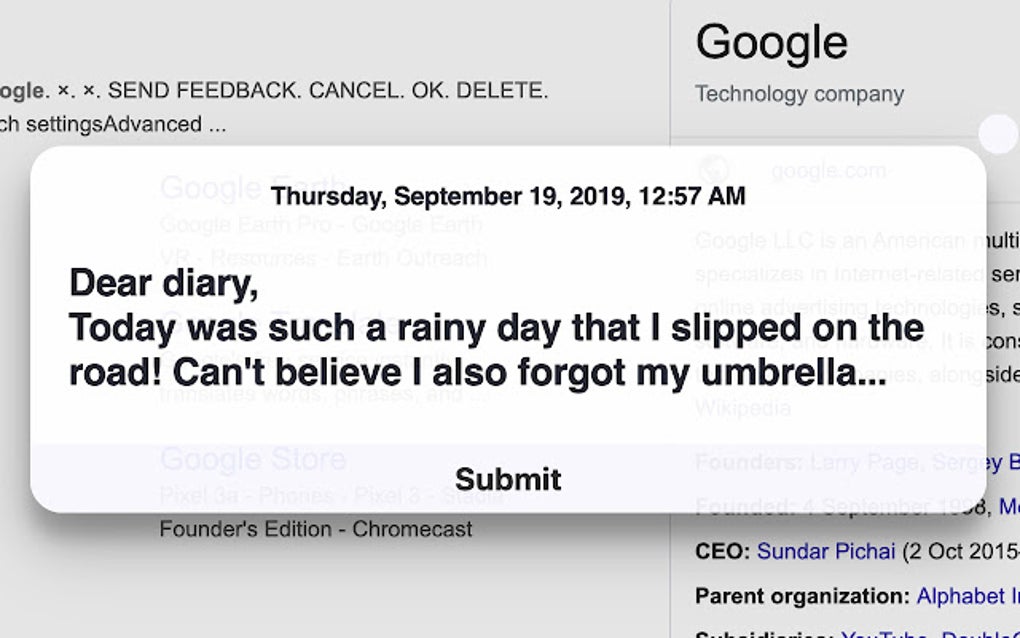Click the google.com website link
Image resolution: width=1020 pixels, height=638 pixels.
tap(829, 170)
